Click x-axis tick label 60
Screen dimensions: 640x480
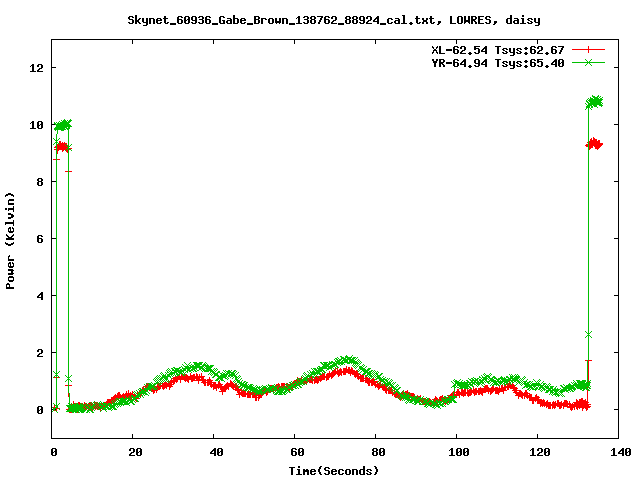tap(297, 452)
